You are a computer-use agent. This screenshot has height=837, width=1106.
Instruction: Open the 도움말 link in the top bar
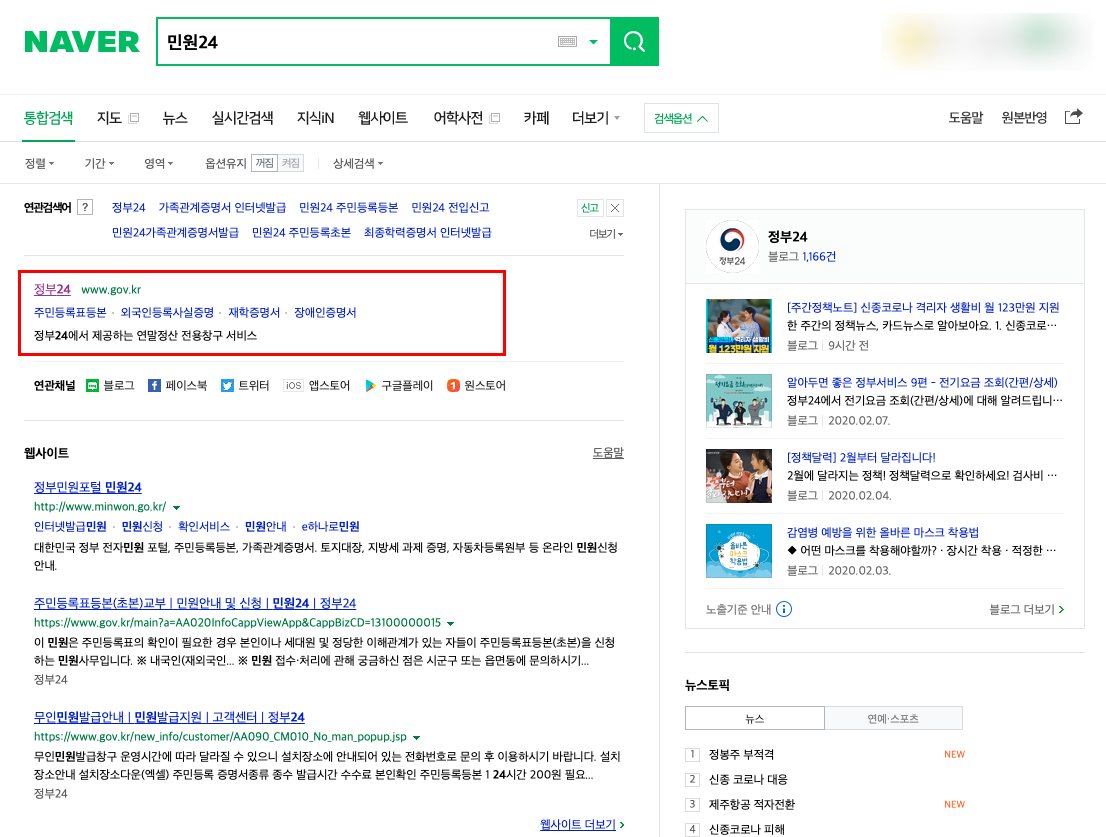965,118
